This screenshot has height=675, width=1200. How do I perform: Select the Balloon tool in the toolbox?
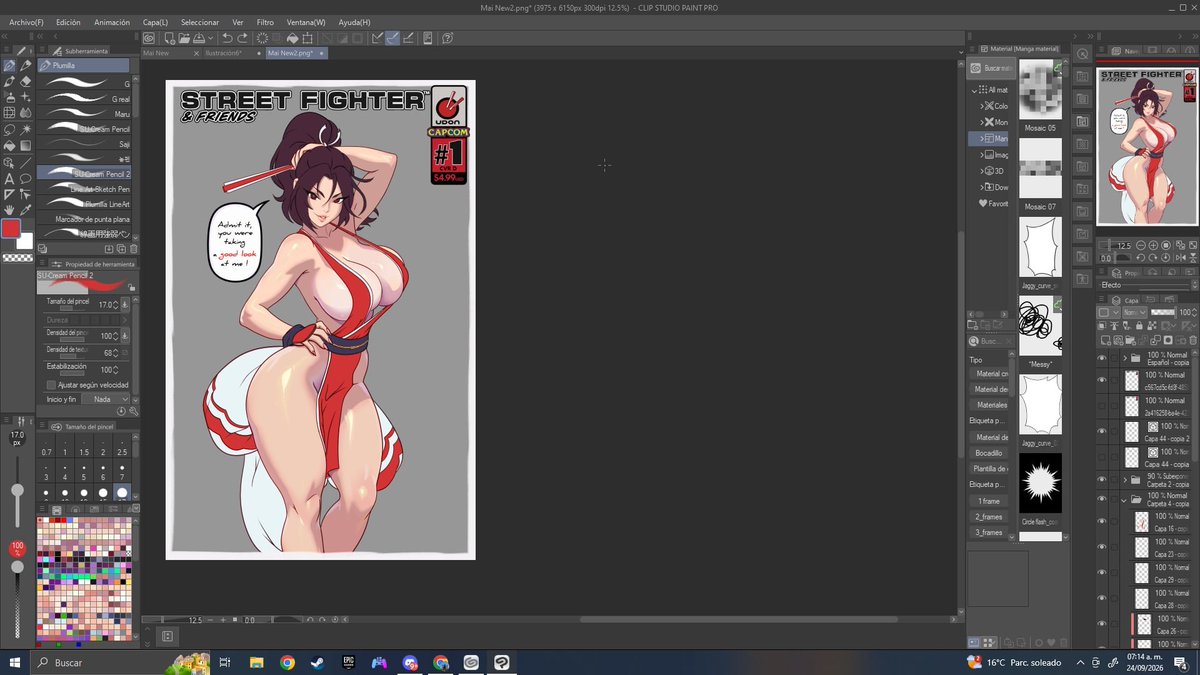point(26,178)
